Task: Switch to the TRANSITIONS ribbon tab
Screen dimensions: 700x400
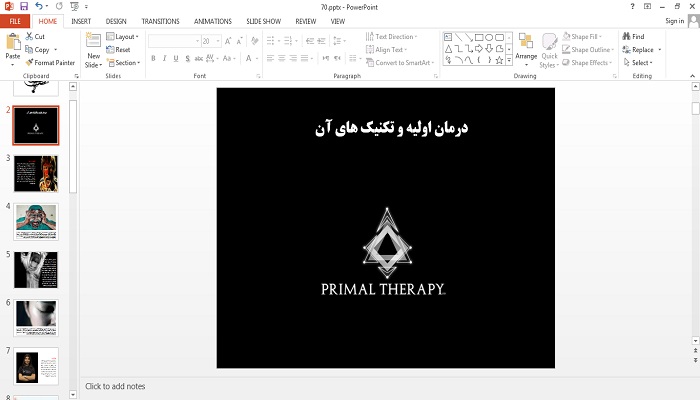Action: [160, 20]
